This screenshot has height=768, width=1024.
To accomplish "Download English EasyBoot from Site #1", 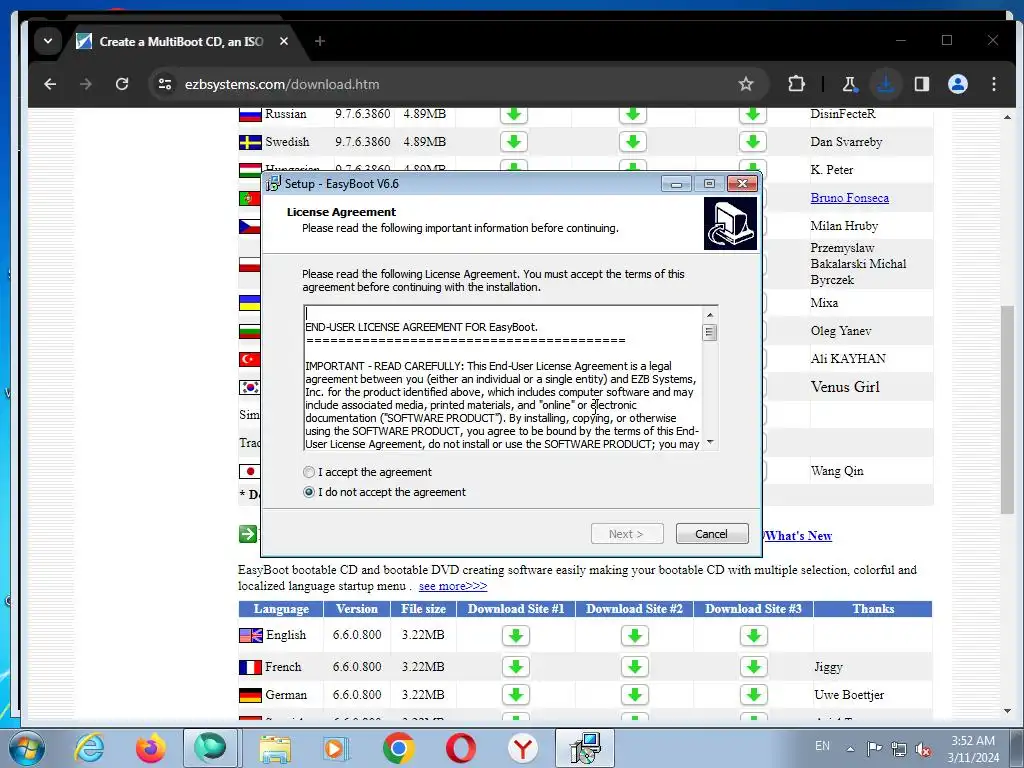I will click(x=515, y=635).
